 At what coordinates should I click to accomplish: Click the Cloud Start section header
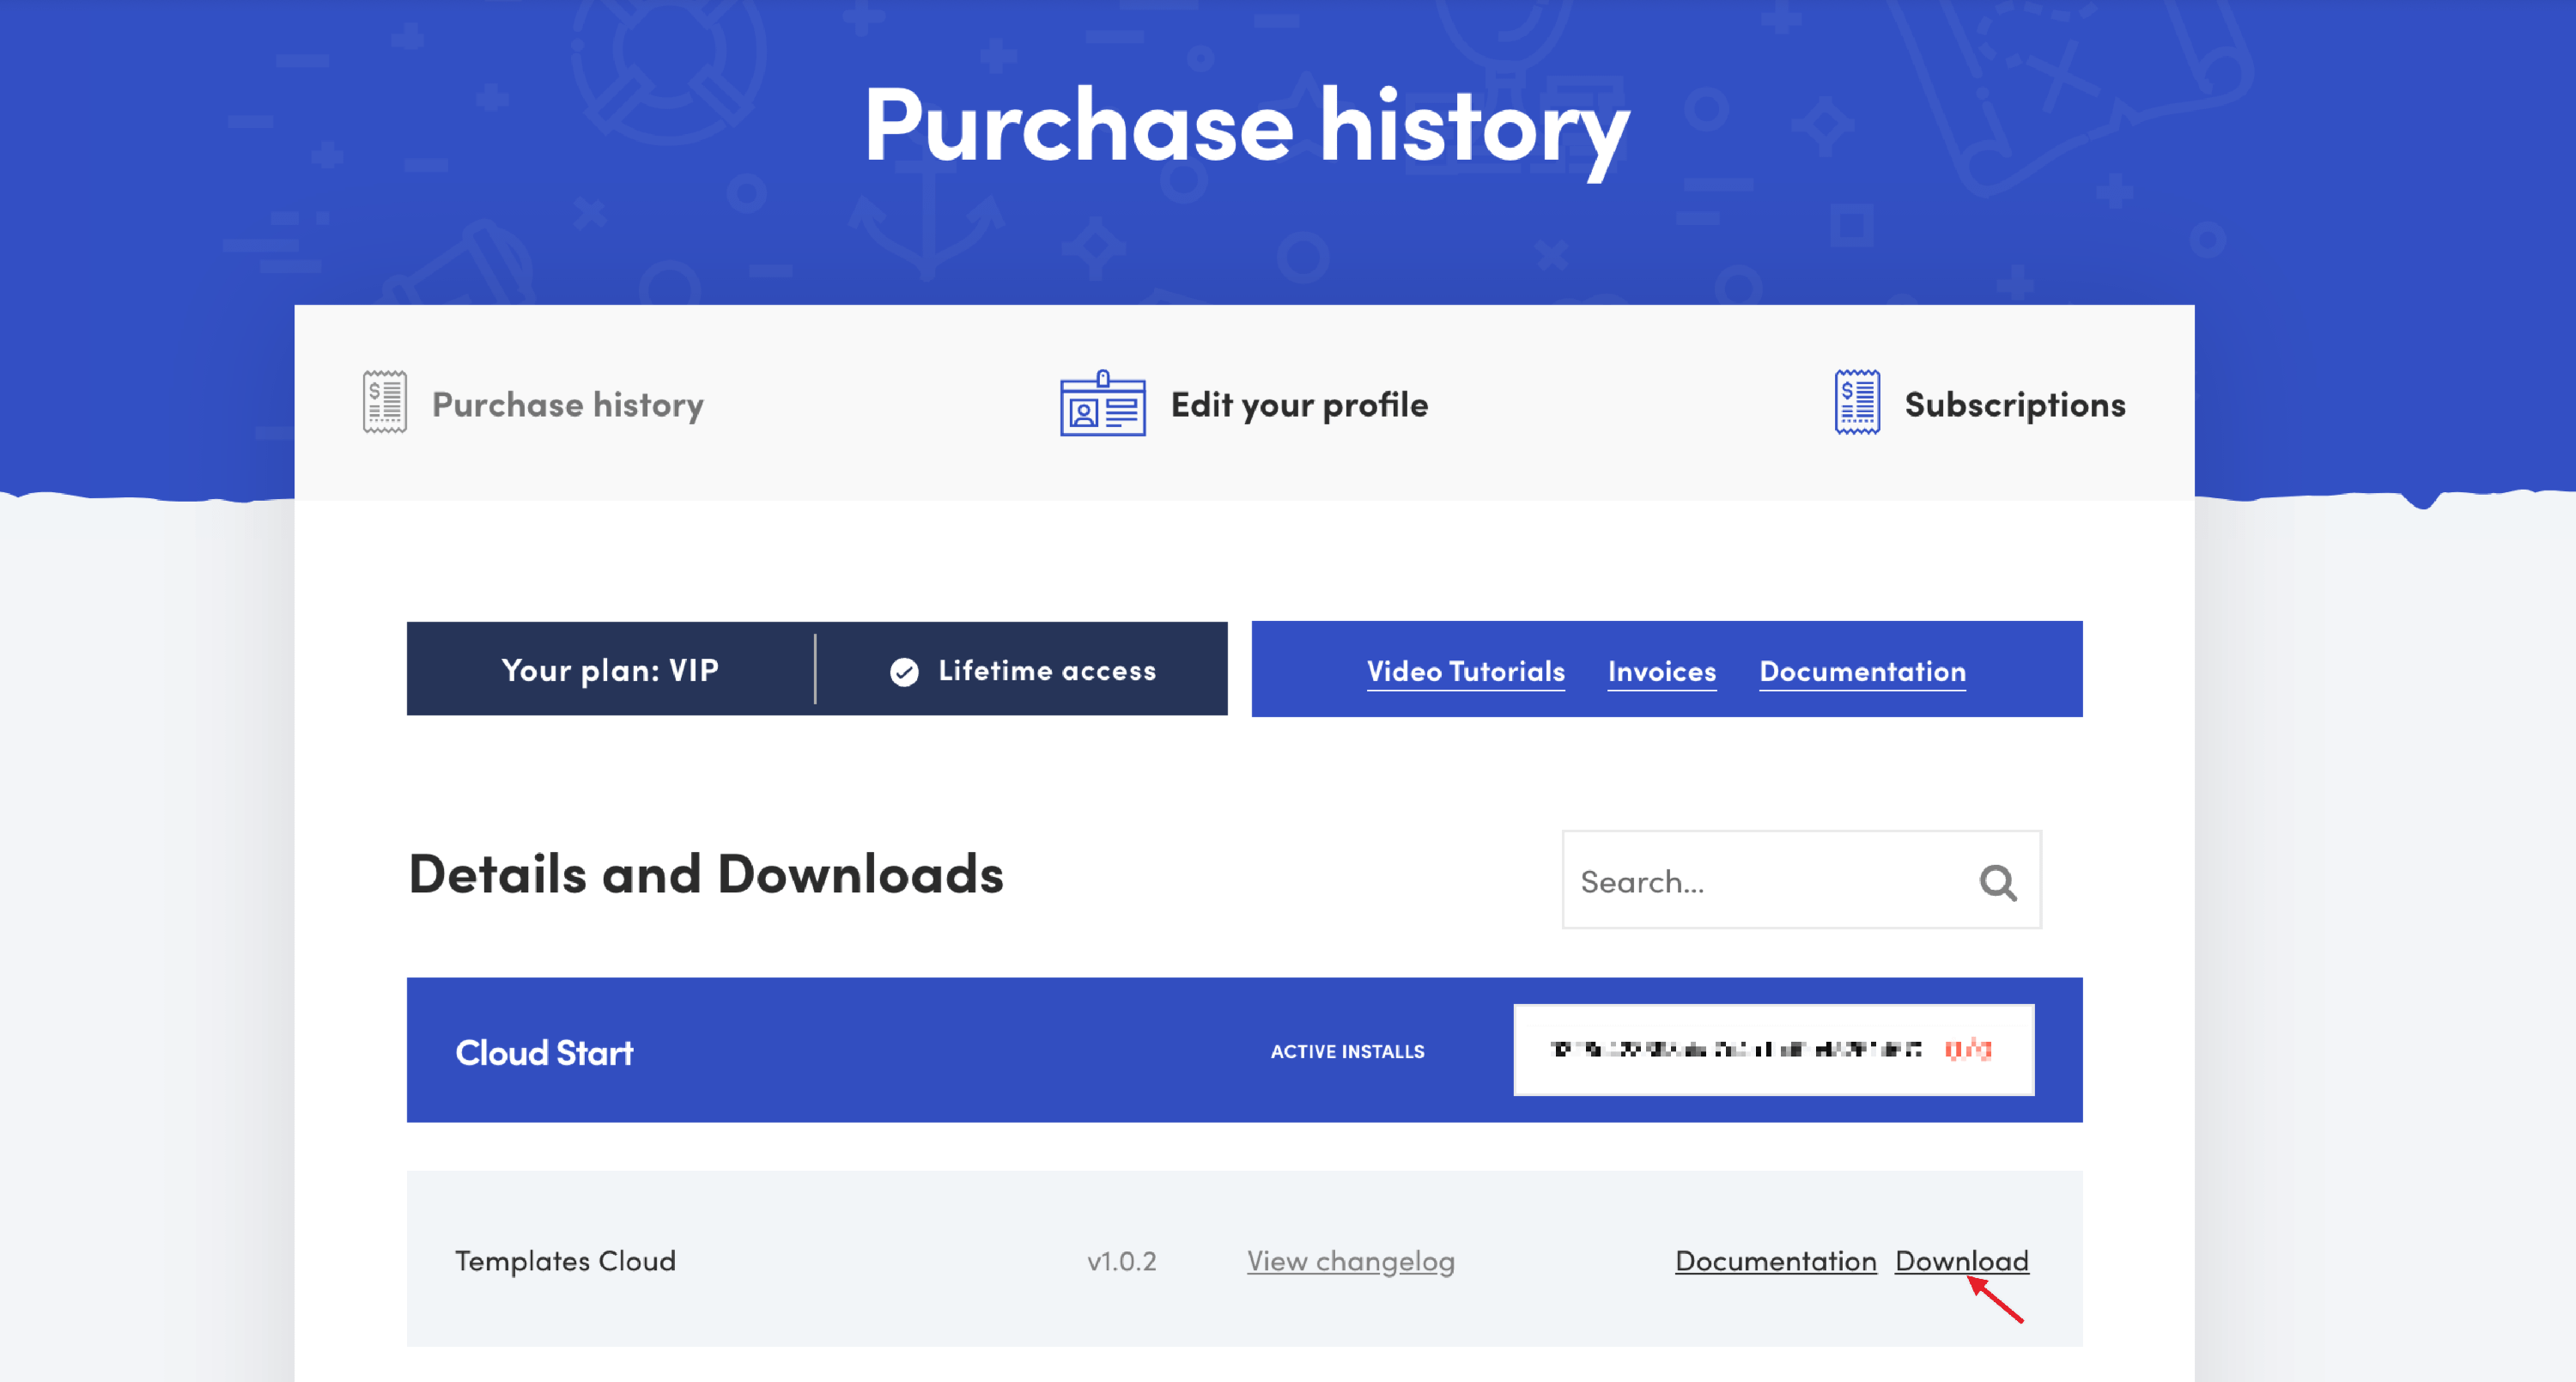pos(544,1052)
